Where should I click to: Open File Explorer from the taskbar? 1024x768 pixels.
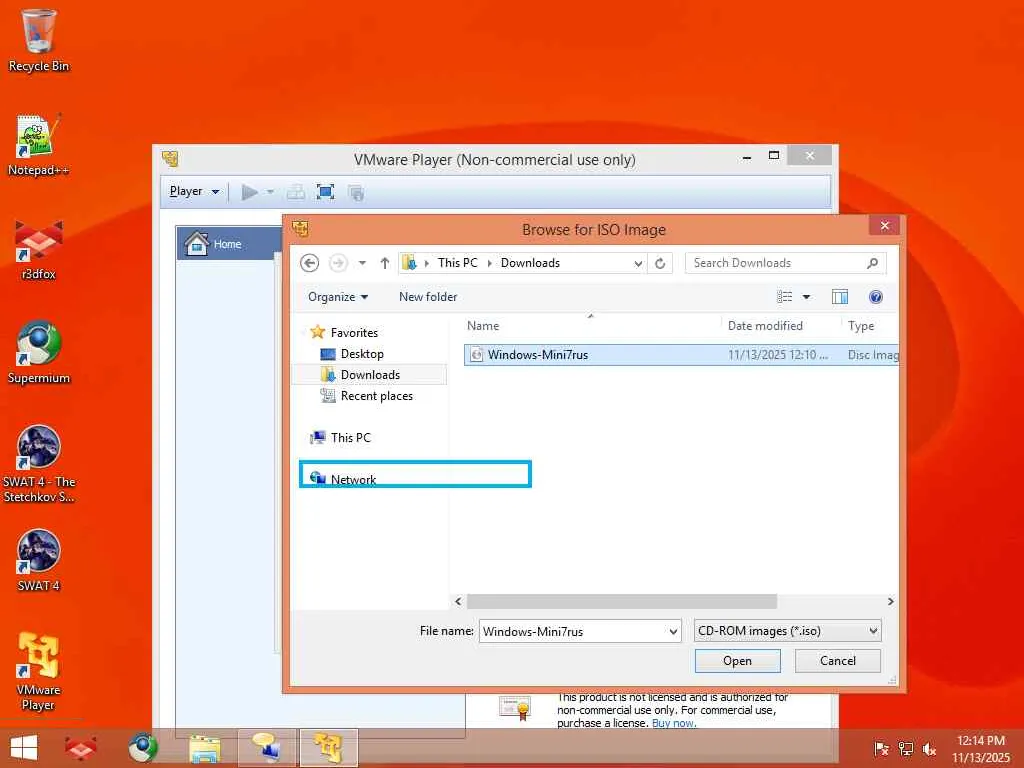tap(204, 748)
